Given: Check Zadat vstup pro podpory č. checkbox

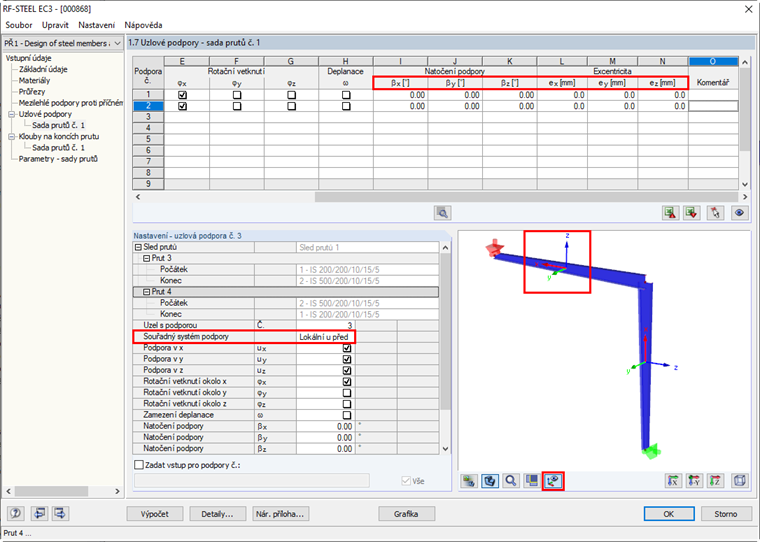Looking at the screenshot, I should pos(139,465).
